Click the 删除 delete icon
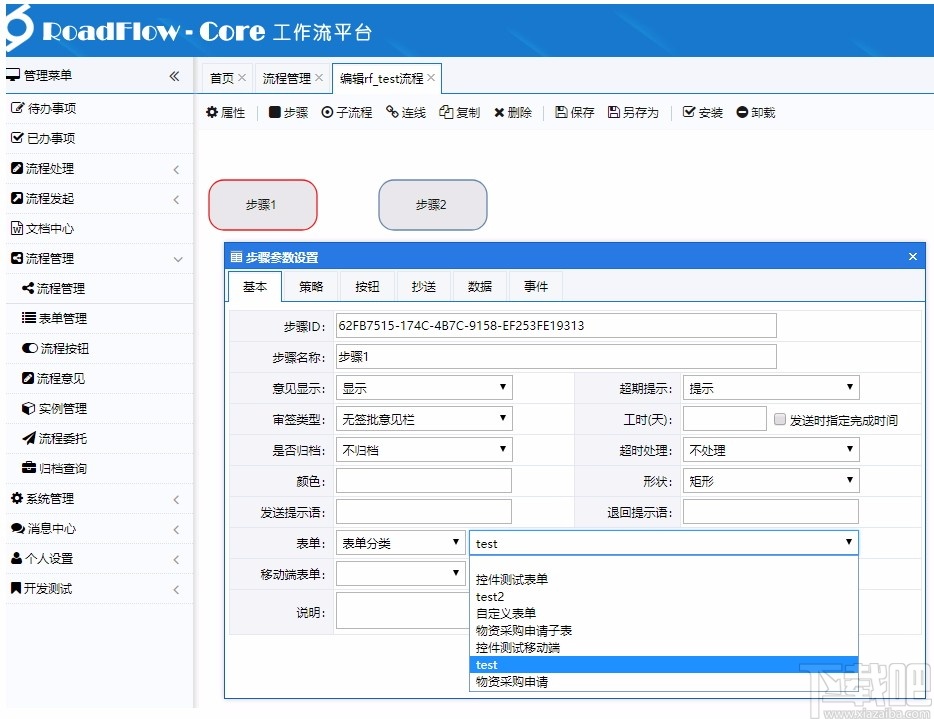This screenshot has height=719, width=934. tap(511, 112)
